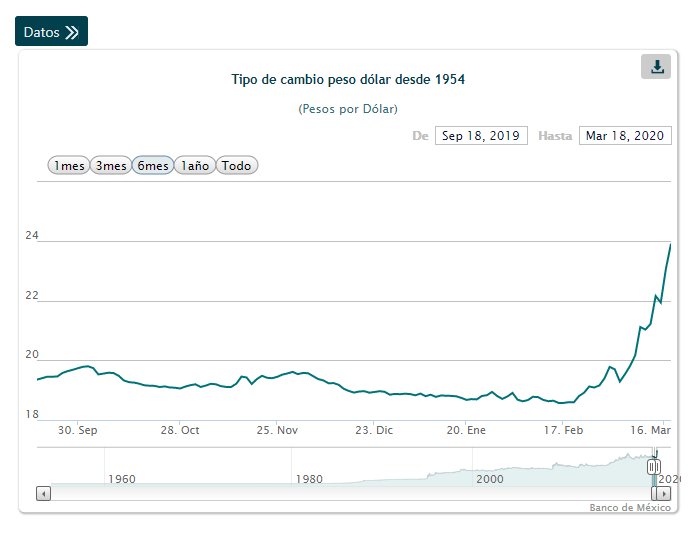This screenshot has width=695, height=547.
Task: Show full history with Todo
Action: click(237, 166)
